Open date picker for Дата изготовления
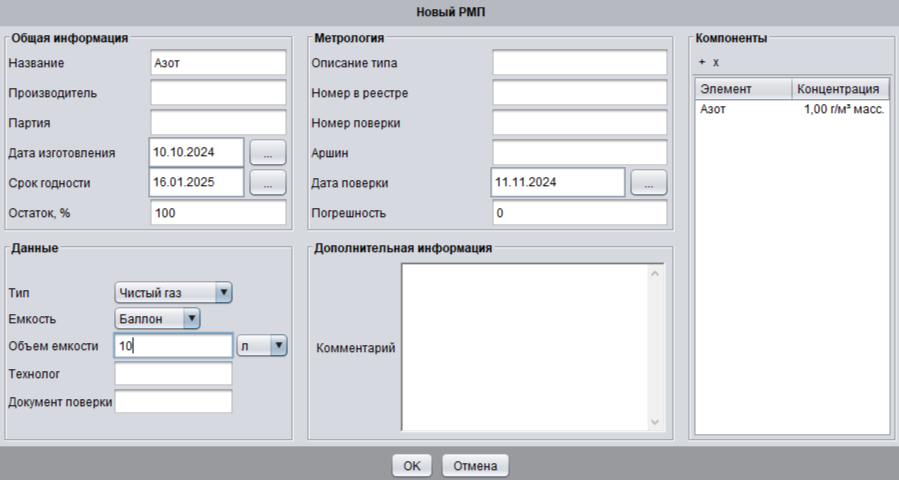Screen dimensions: 899x480 (267, 152)
